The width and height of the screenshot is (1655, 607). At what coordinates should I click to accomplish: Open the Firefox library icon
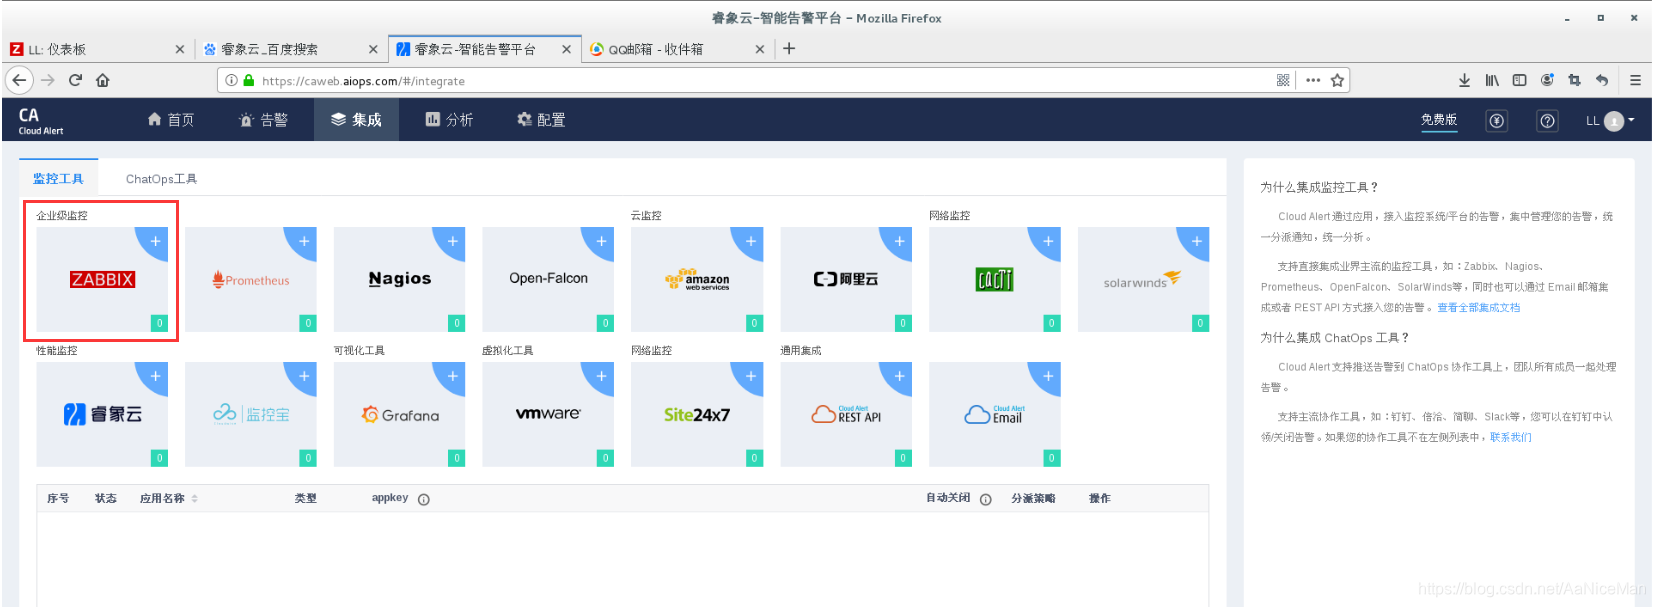coord(1492,80)
